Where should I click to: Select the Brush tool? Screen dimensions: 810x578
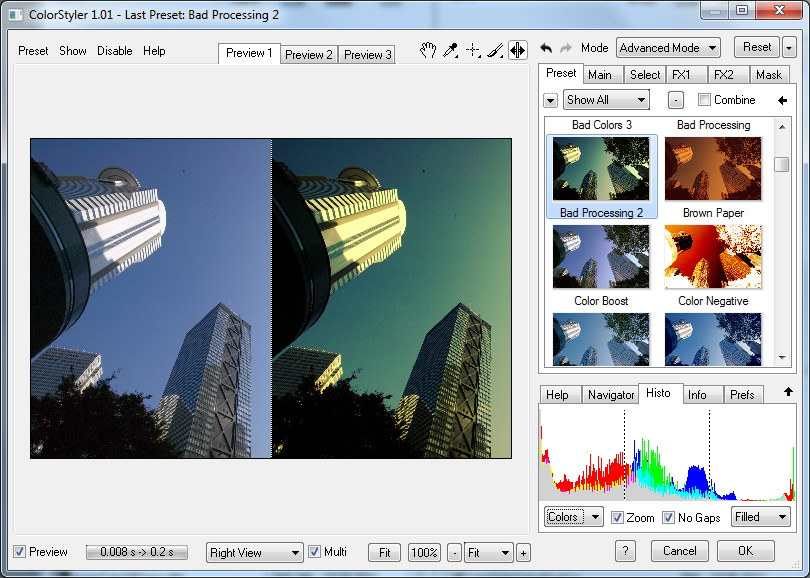pos(495,51)
